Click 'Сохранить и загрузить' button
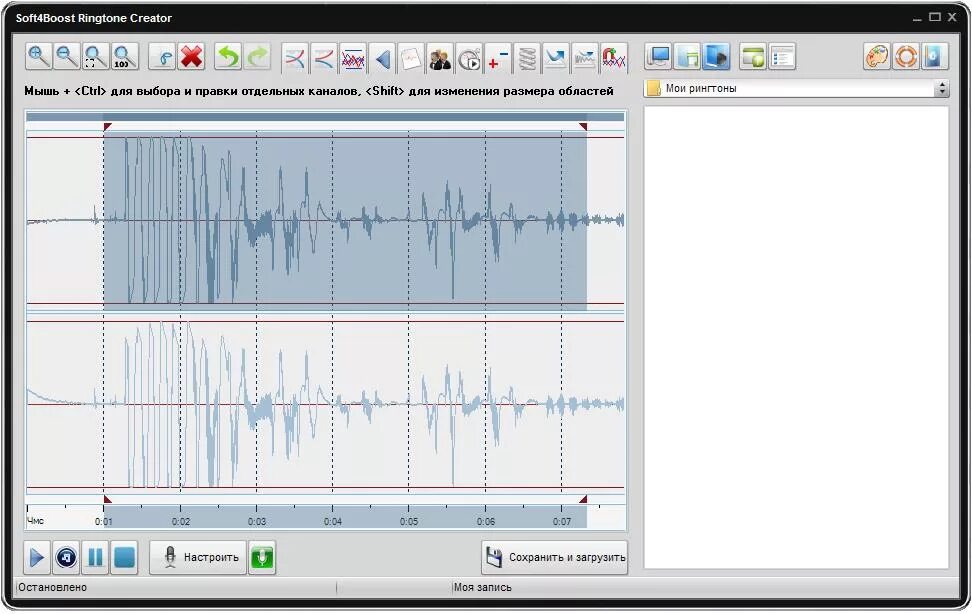This screenshot has height=614, width=972. [554, 557]
